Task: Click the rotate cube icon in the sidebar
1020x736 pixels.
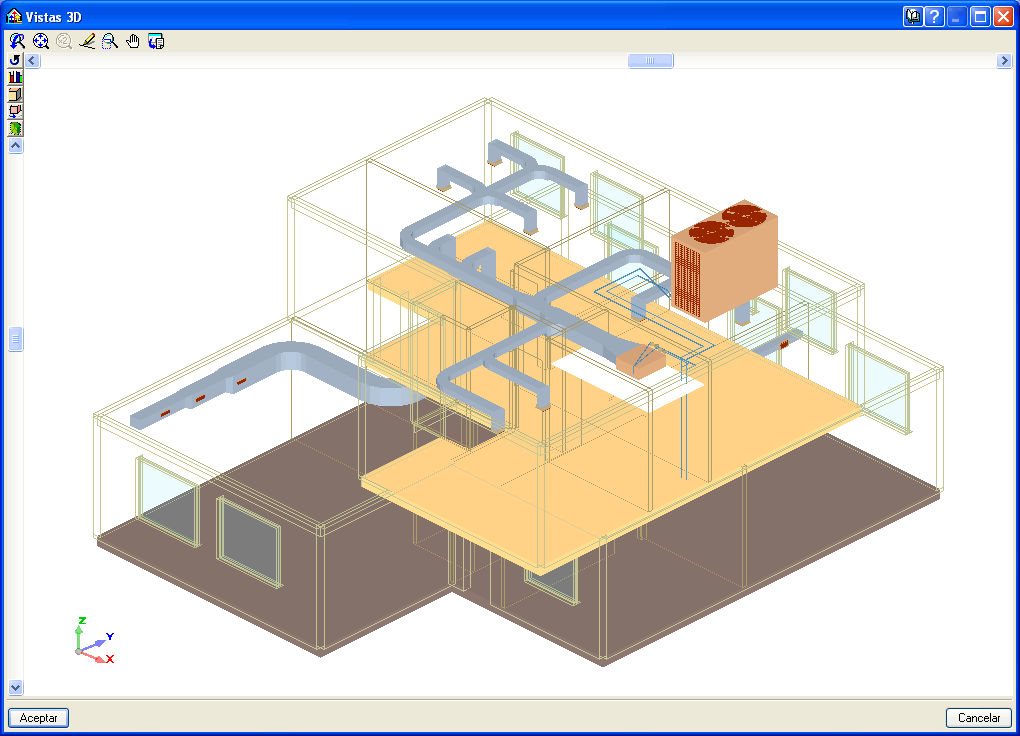Action: coord(14,111)
